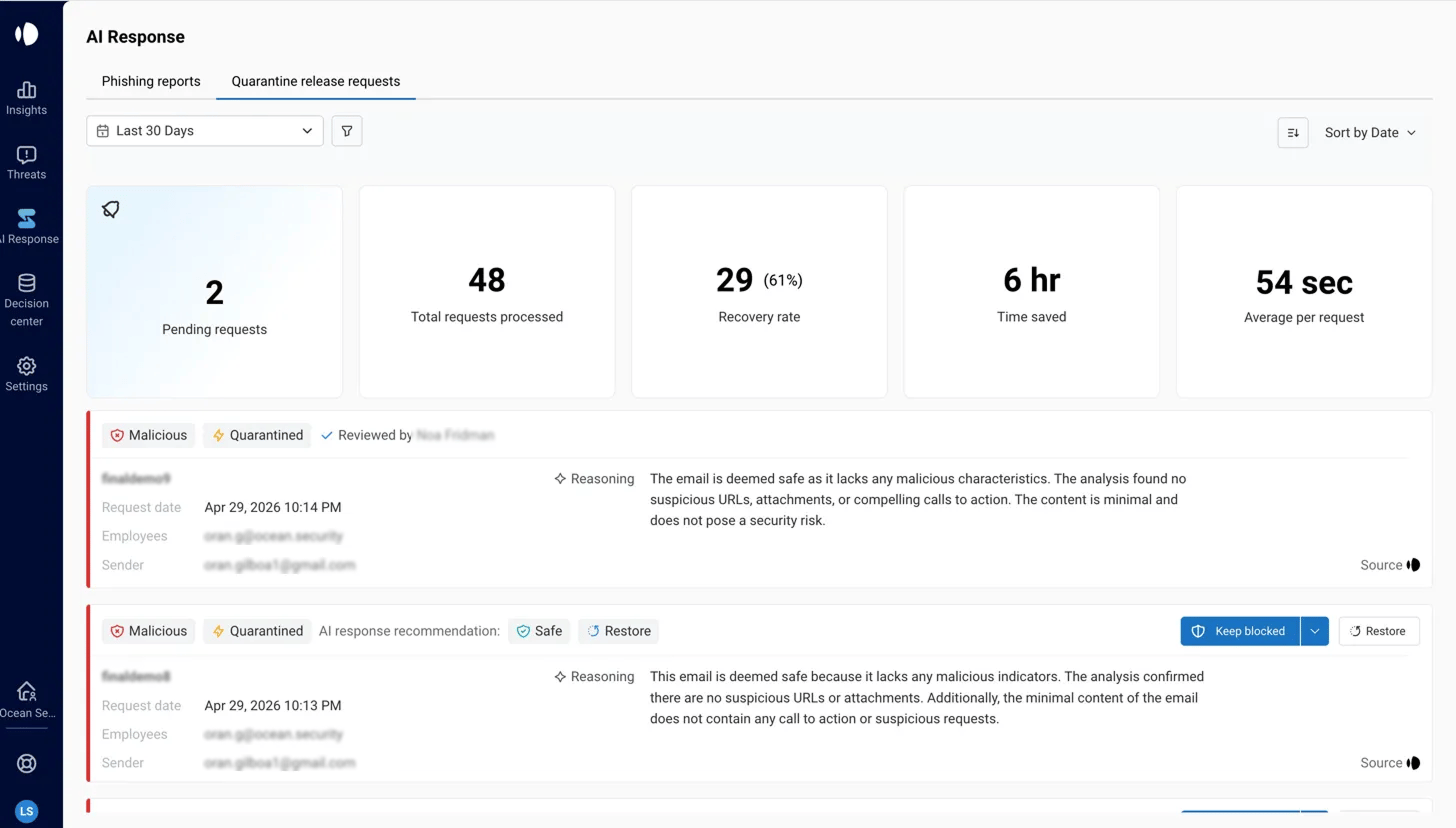
Task: Click the second card's reasoning paragraph
Action: 927,698
